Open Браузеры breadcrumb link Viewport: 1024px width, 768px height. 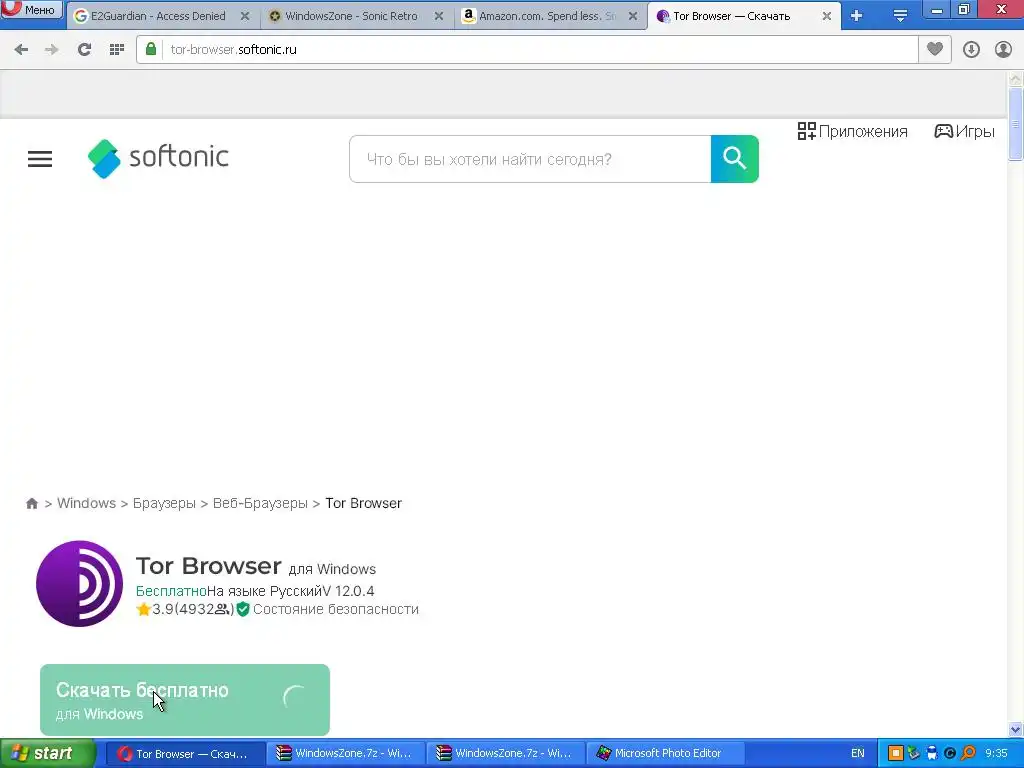pyautogui.click(x=164, y=504)
